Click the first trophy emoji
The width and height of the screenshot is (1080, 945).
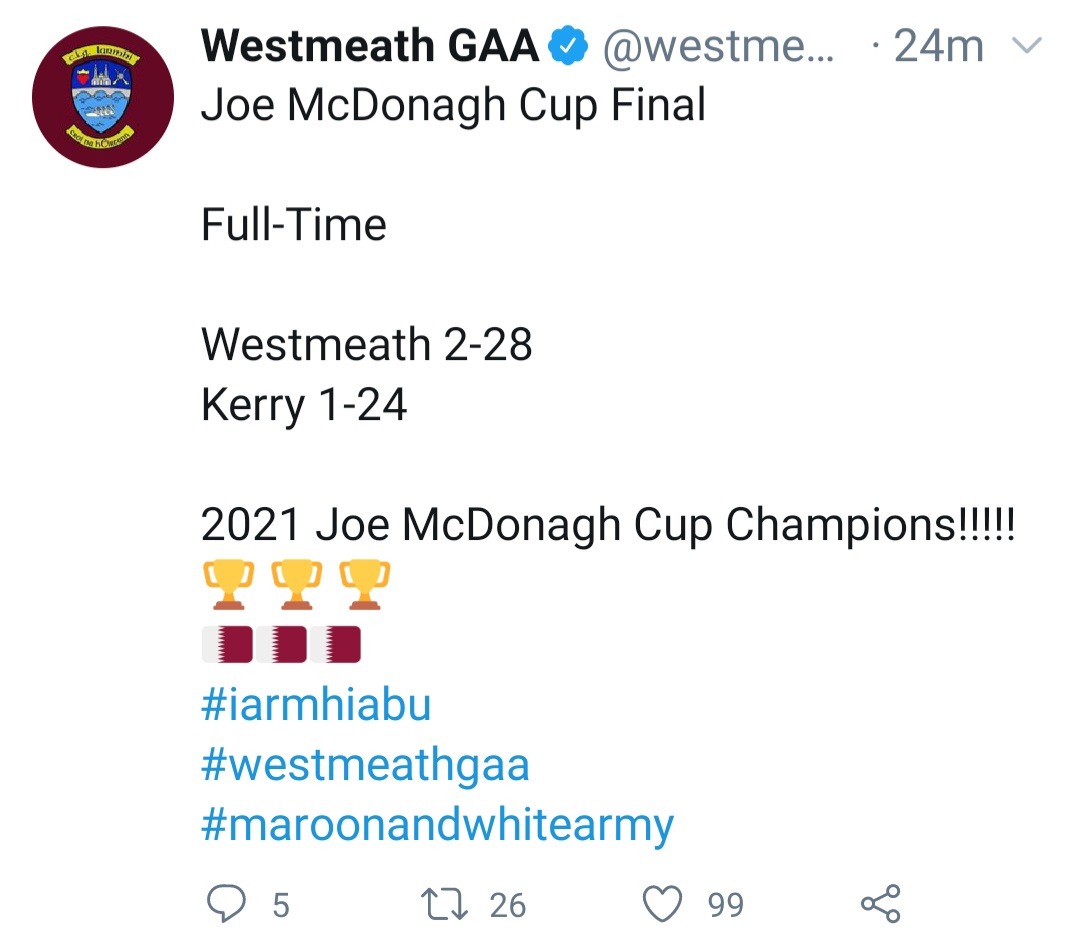point(229,584)
